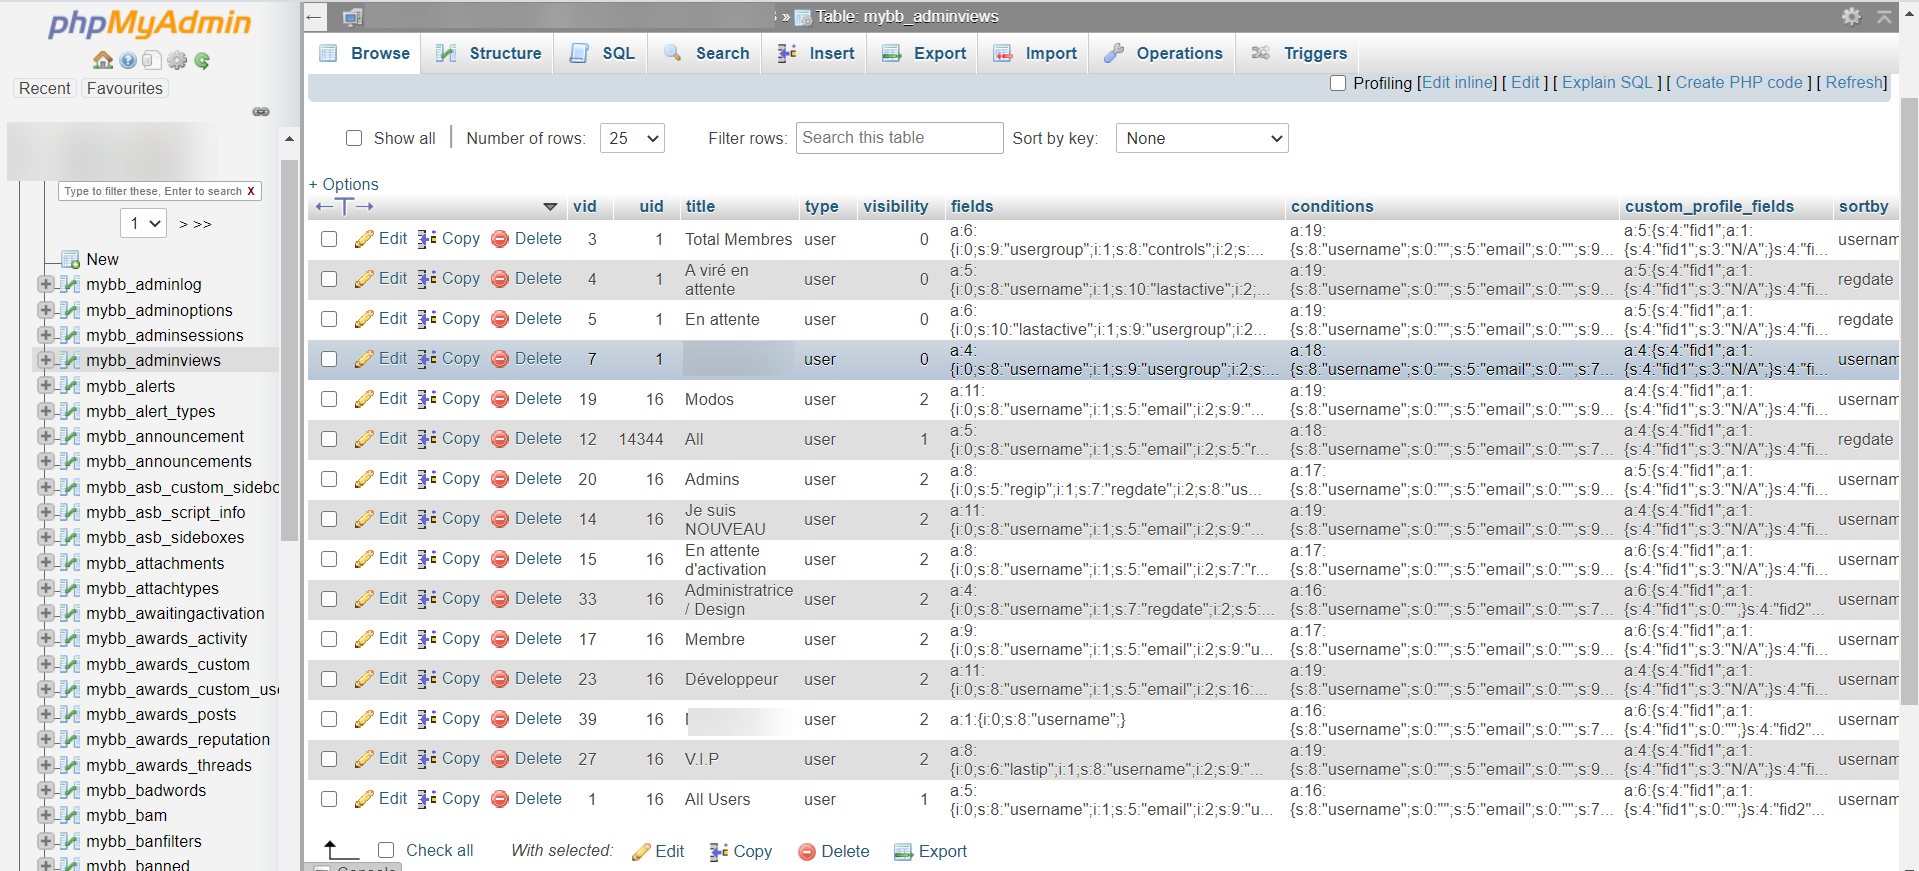The width and height of the screenshot is (1919, 871).
Task: Open the Recent tables button
Action: pyautogui.click(x=45, y=88)
